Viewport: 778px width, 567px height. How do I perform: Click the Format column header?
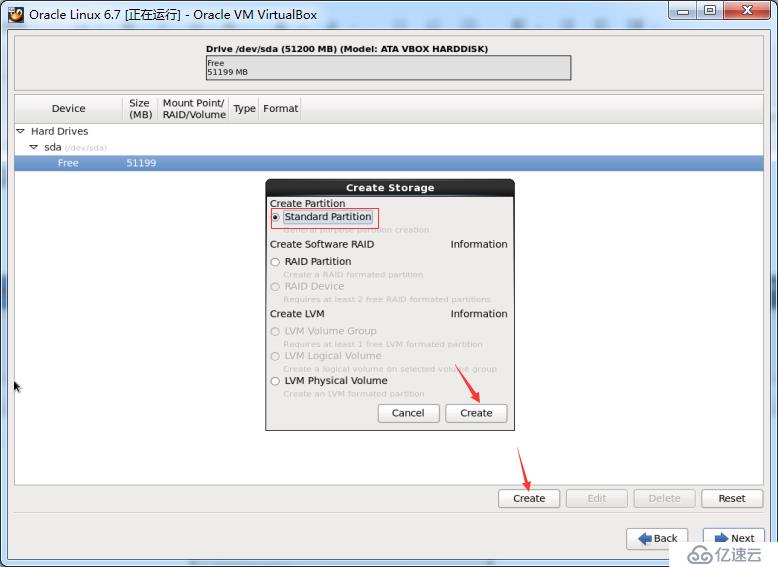(x=280, y=109)
